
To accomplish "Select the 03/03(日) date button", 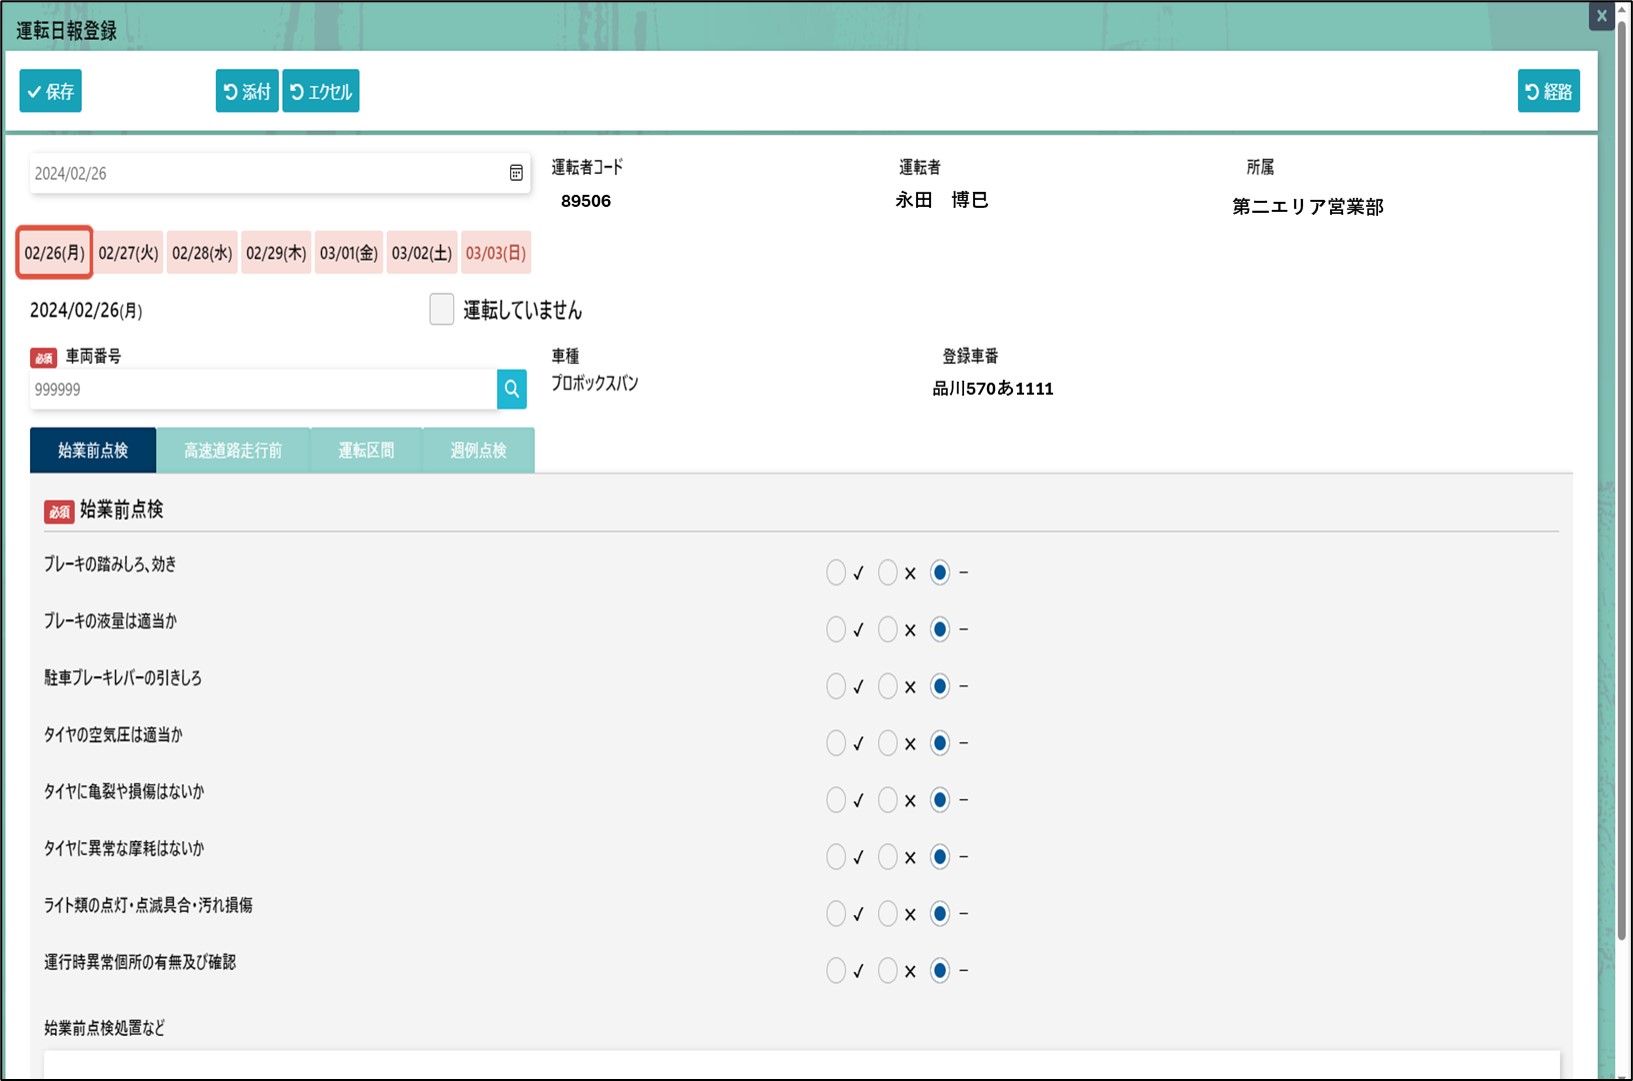I will (495, 253).
